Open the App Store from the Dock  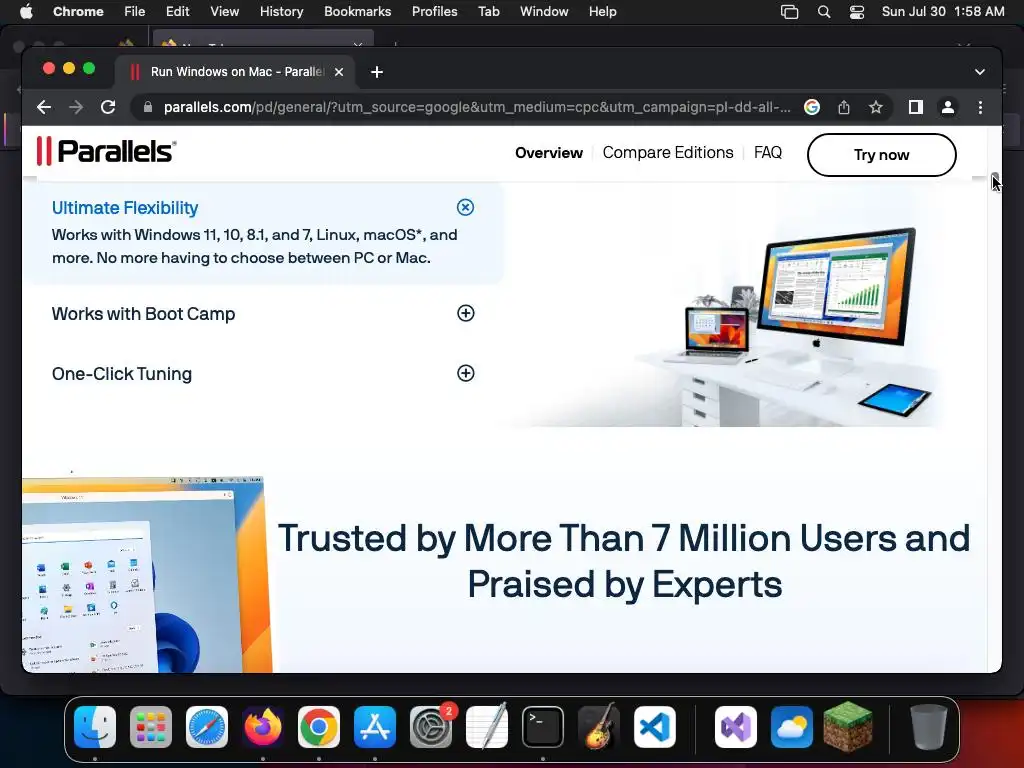[375, 727]
